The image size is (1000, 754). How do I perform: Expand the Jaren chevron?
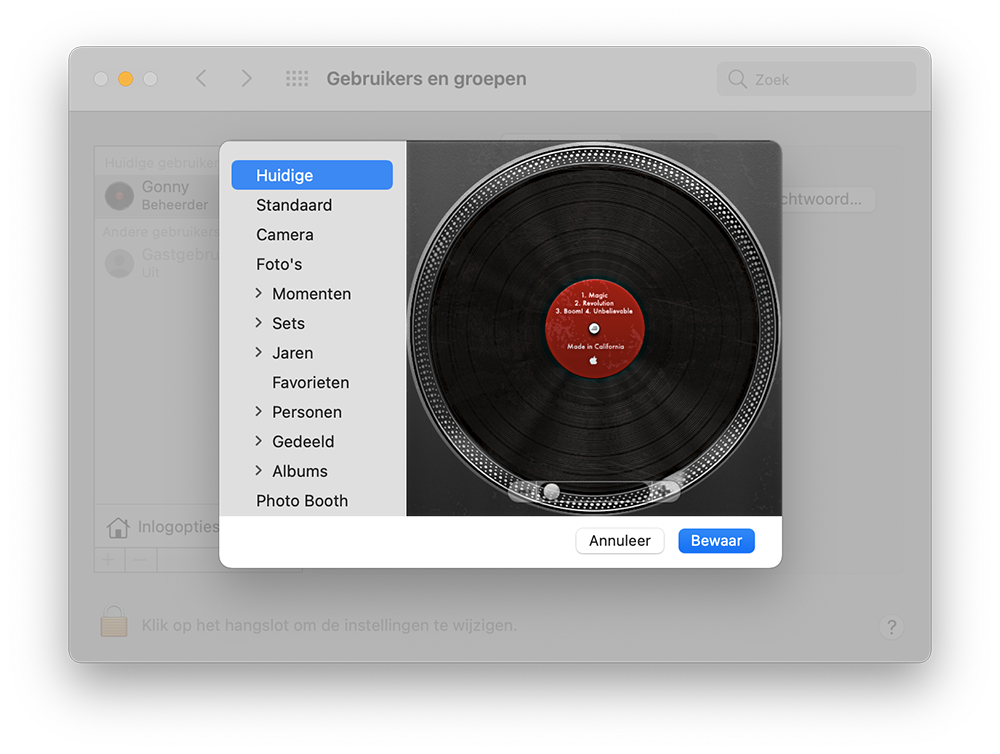(x=258, y=352)
